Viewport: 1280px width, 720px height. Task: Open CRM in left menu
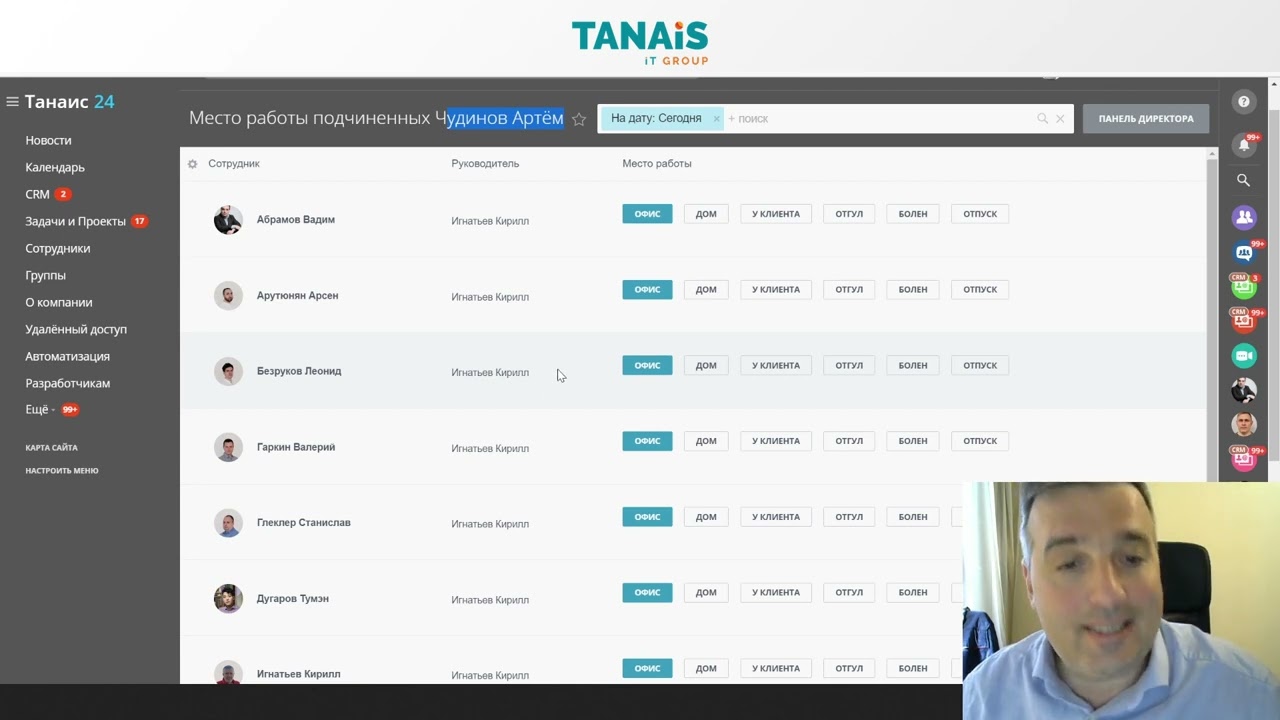point(37,195)
